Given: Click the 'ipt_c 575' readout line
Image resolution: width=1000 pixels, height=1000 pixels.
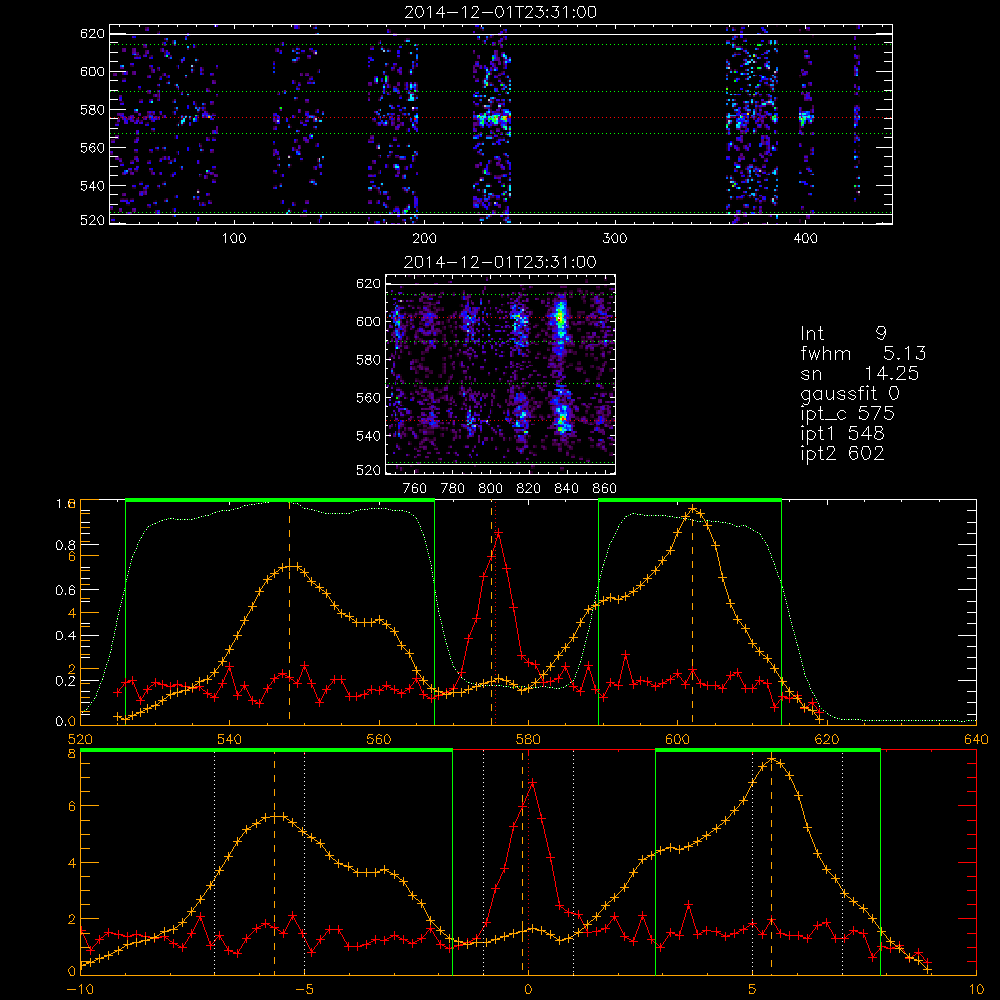Looking at the screenshot, I should point(848,414).
